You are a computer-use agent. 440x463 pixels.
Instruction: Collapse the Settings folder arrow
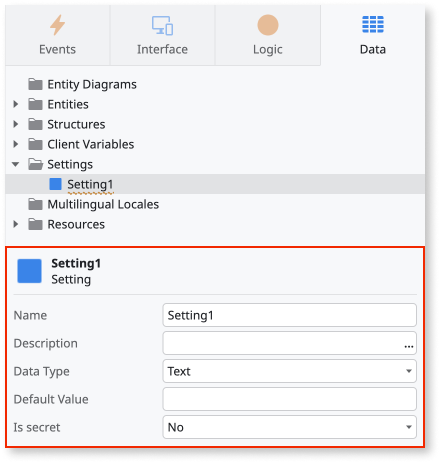click(15, 164)
